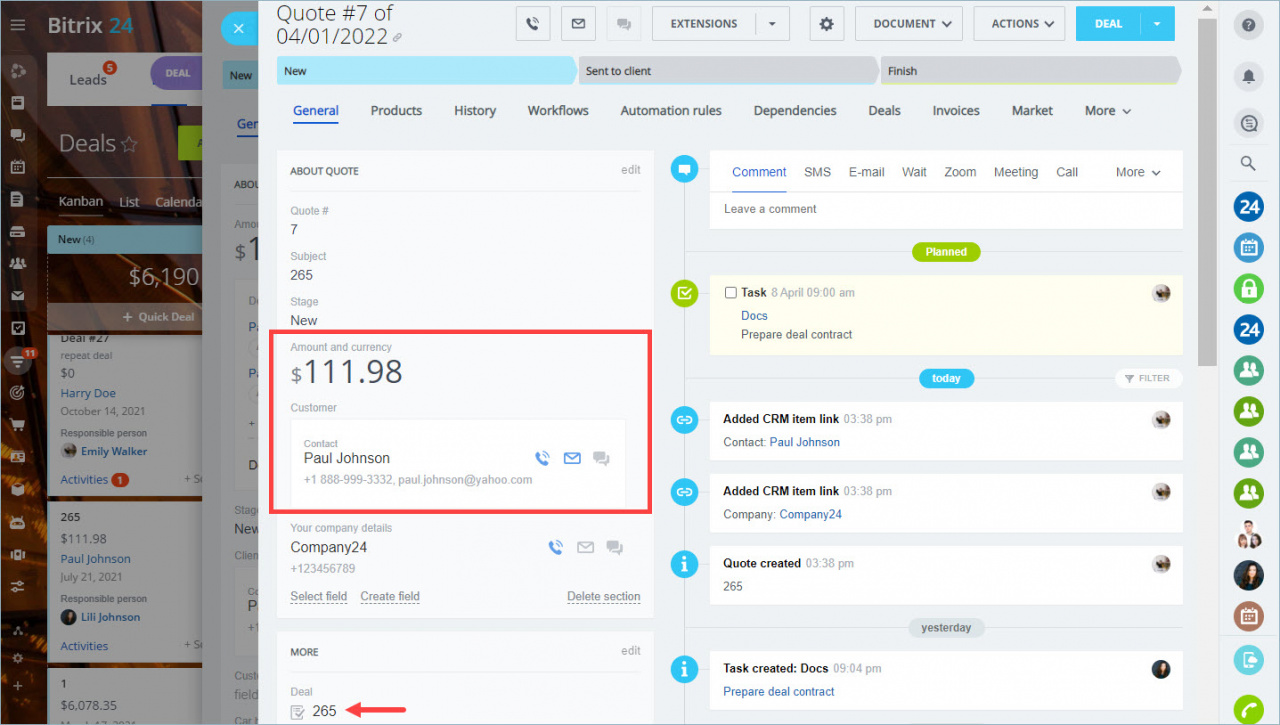Open the gear settings button in quote header
Image resolution: width=1280 pixels, height=725 pixels.
coord(826,24)
